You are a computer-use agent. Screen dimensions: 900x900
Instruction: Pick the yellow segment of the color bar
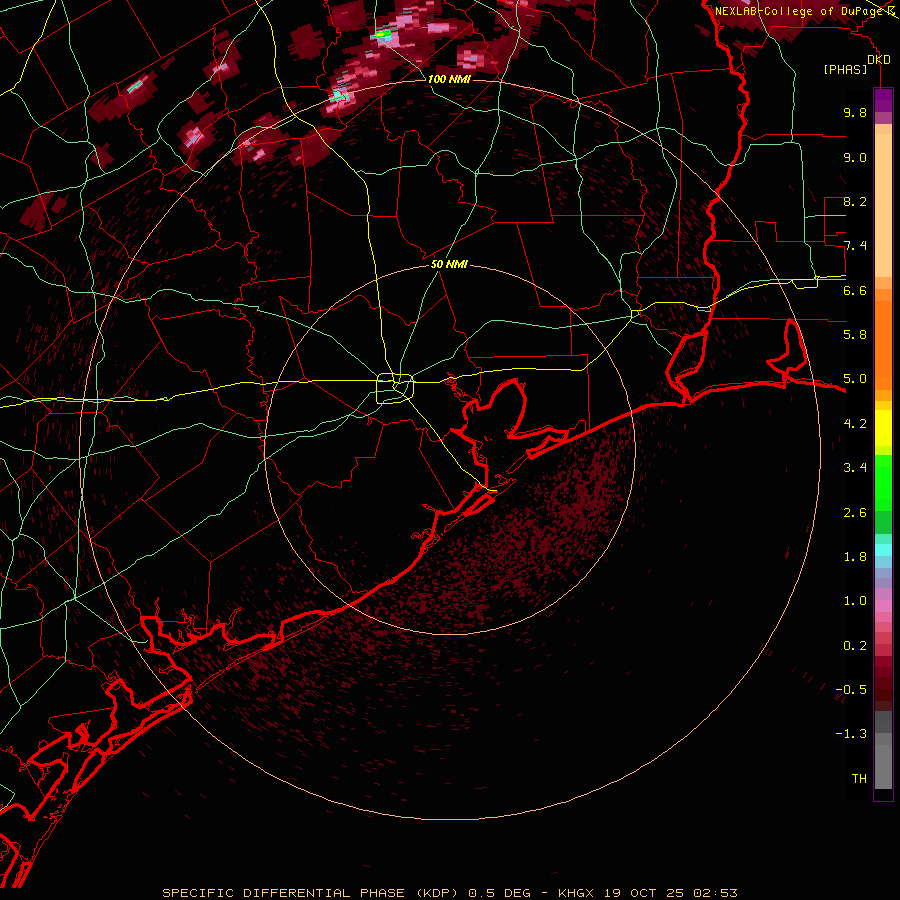[x=883, y=428]
